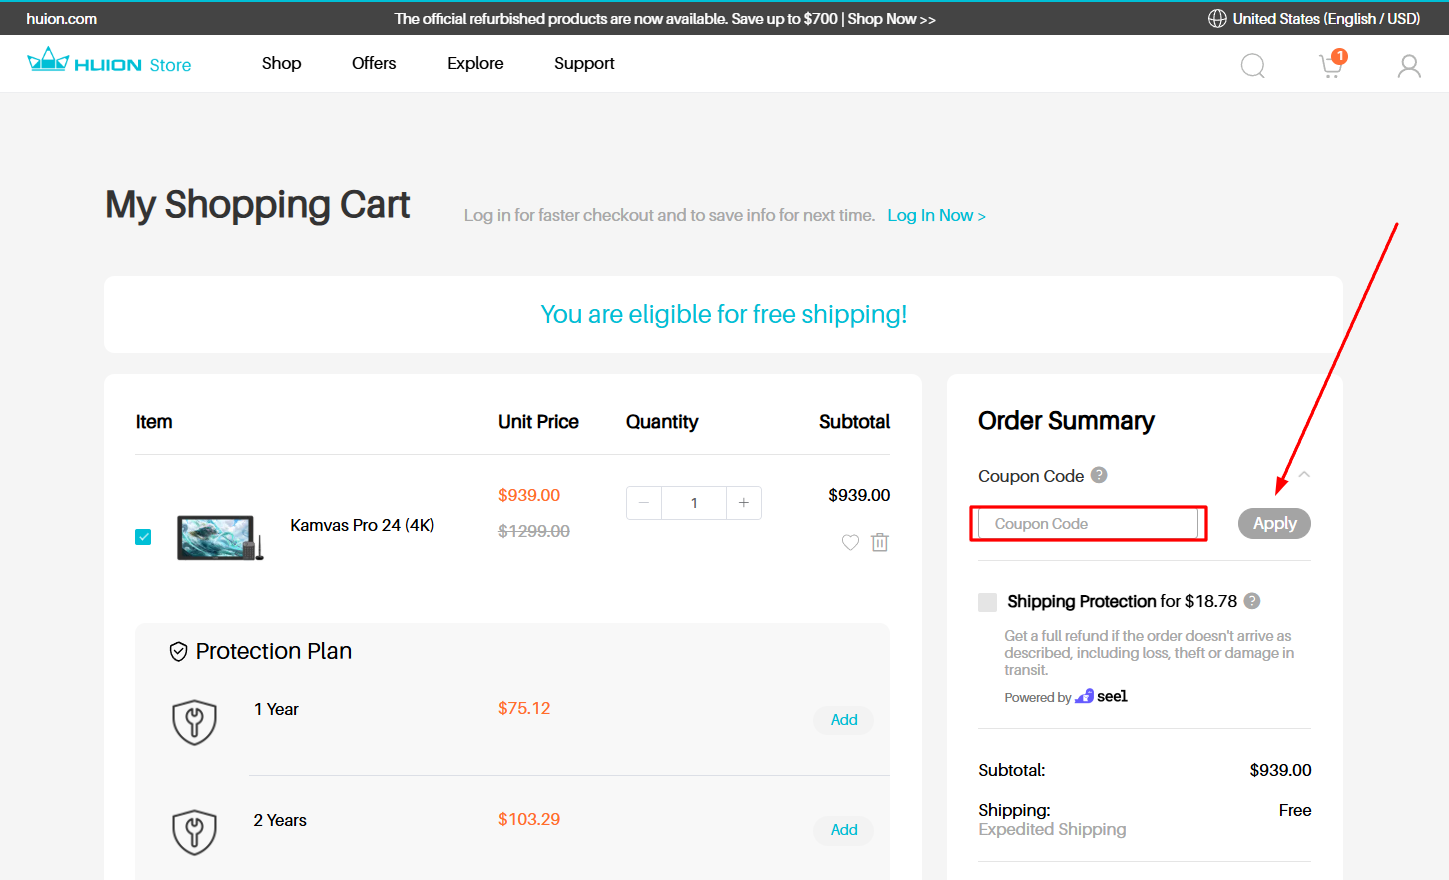Open the user account icon

pos(1409,66)
